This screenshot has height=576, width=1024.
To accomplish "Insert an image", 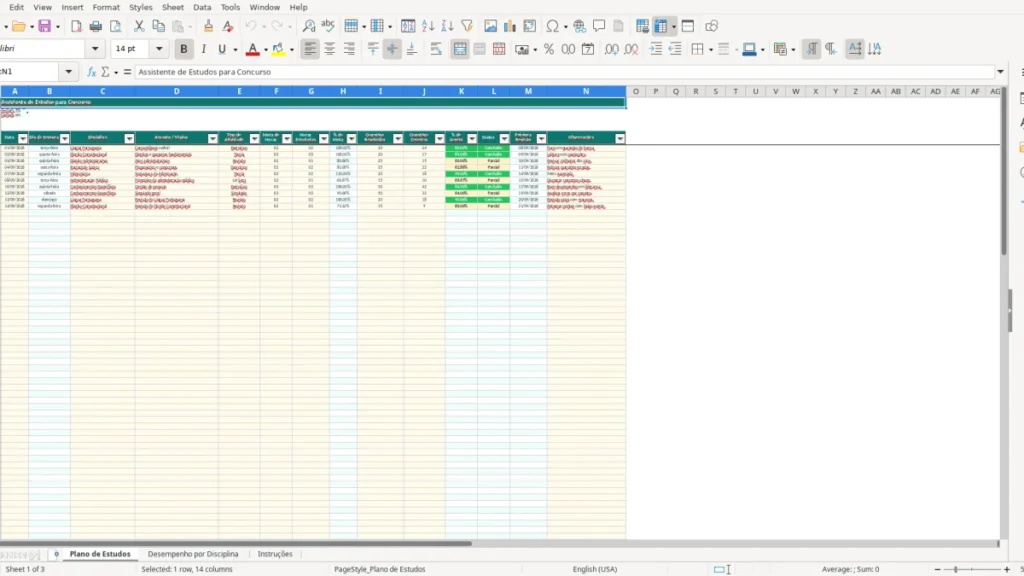I will click(490, 26).
